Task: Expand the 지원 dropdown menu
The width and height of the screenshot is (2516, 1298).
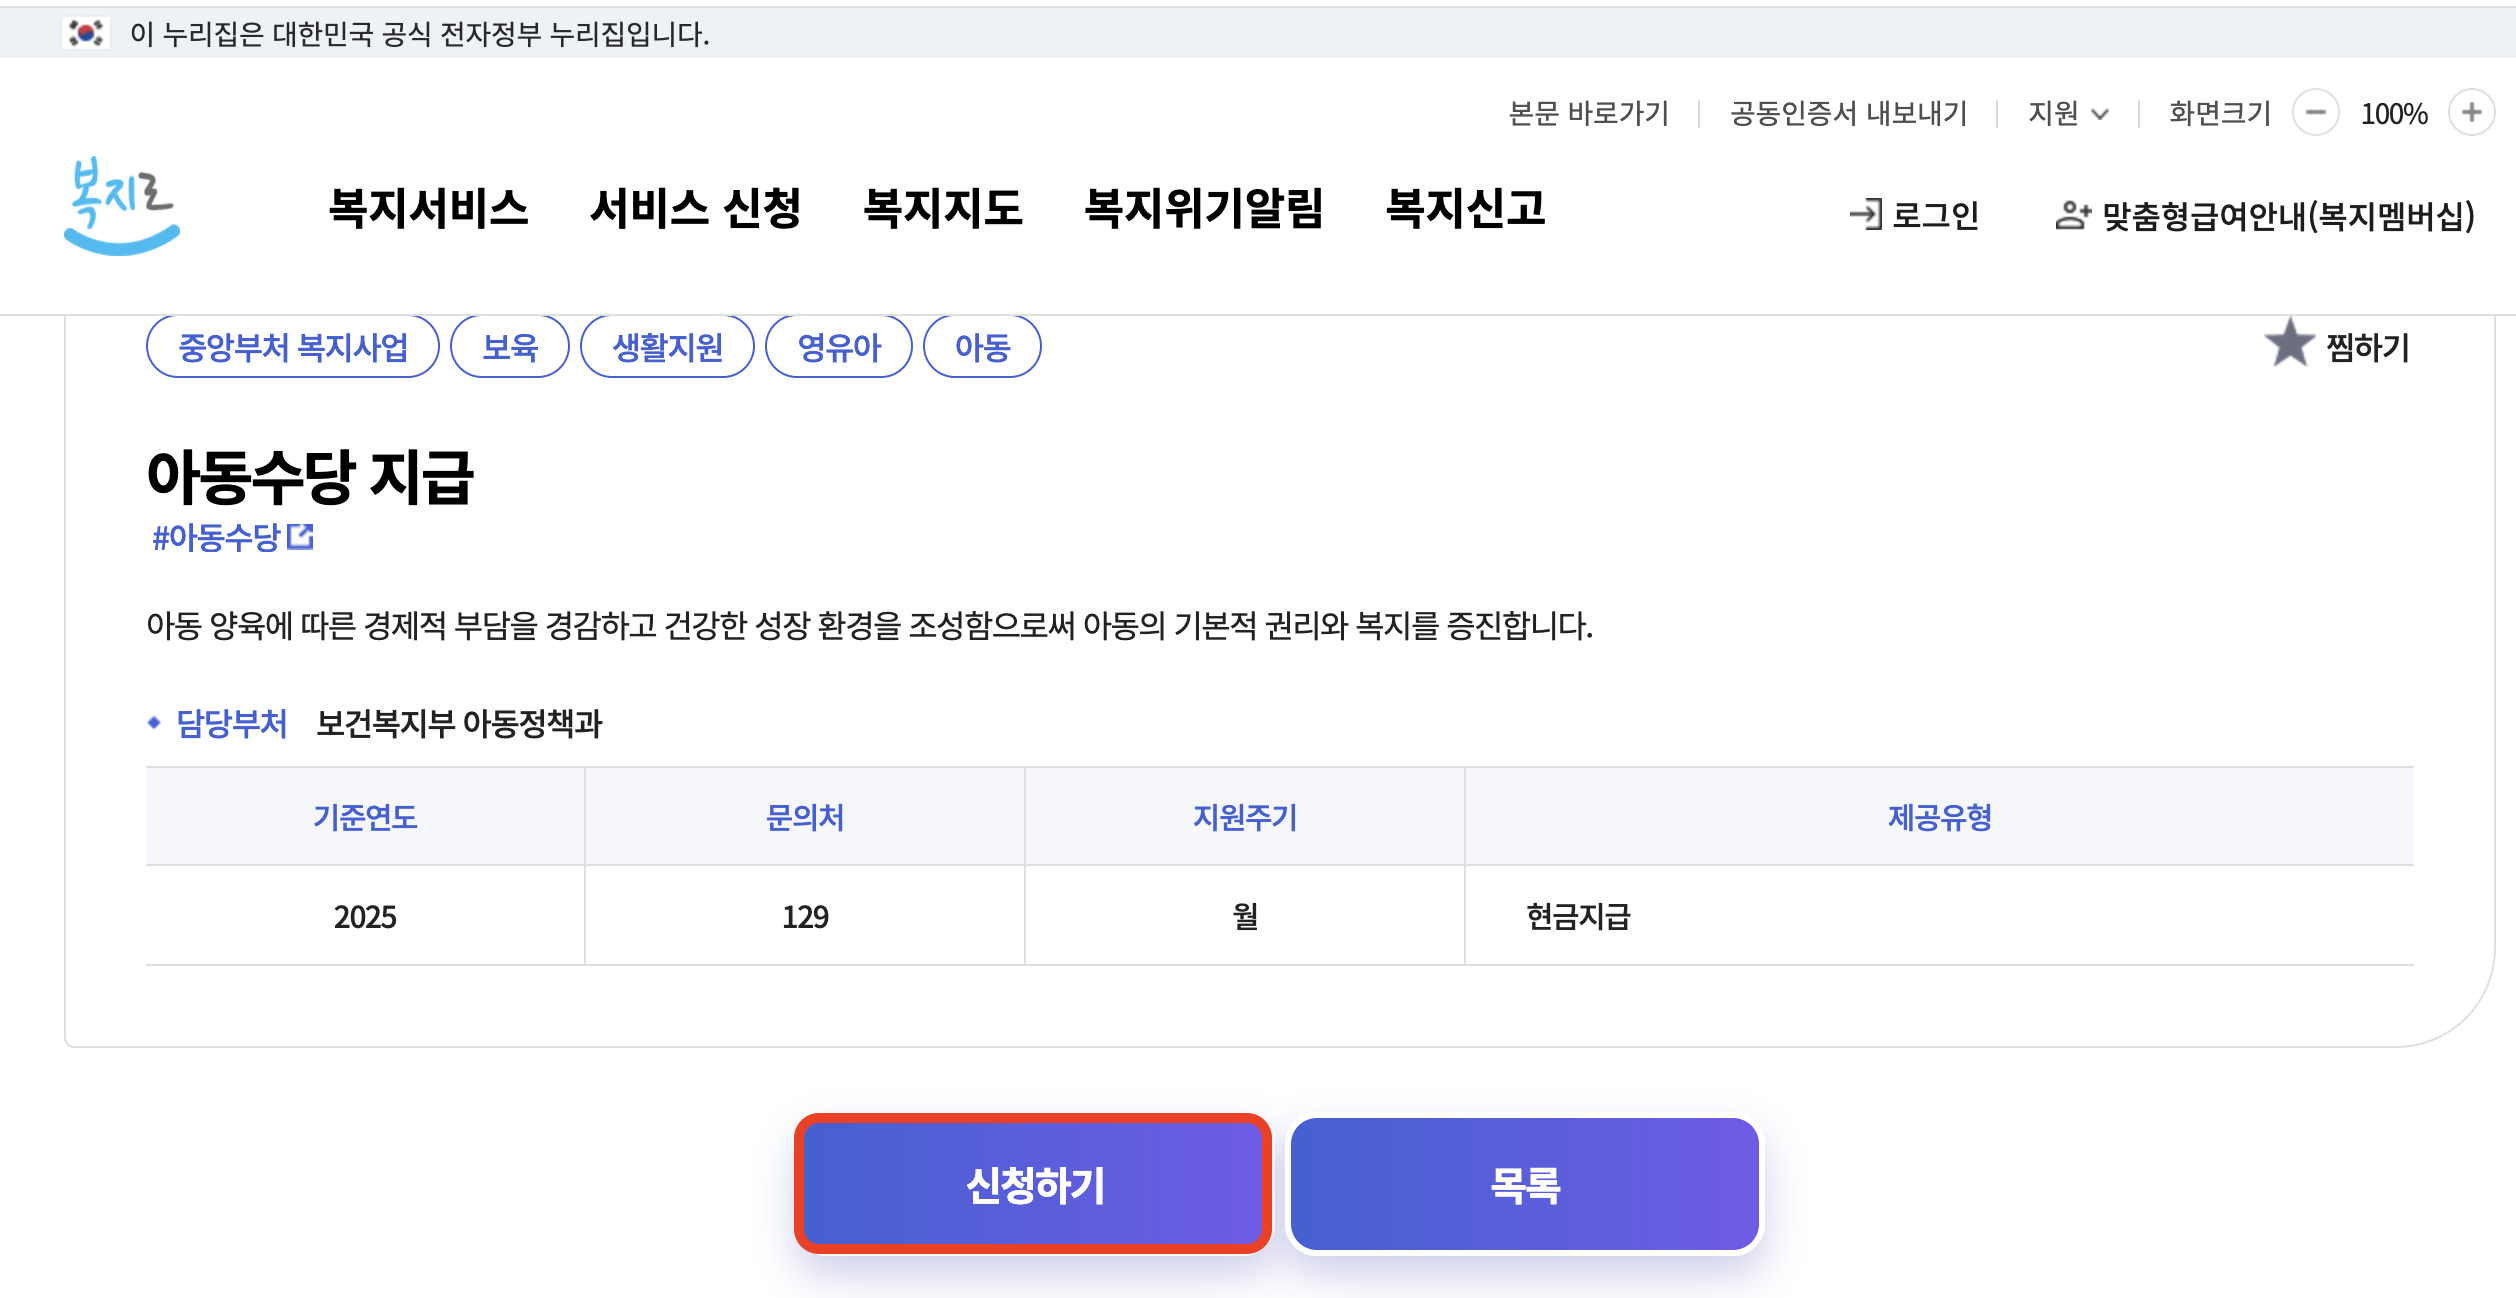Action: coord(2067,114)
